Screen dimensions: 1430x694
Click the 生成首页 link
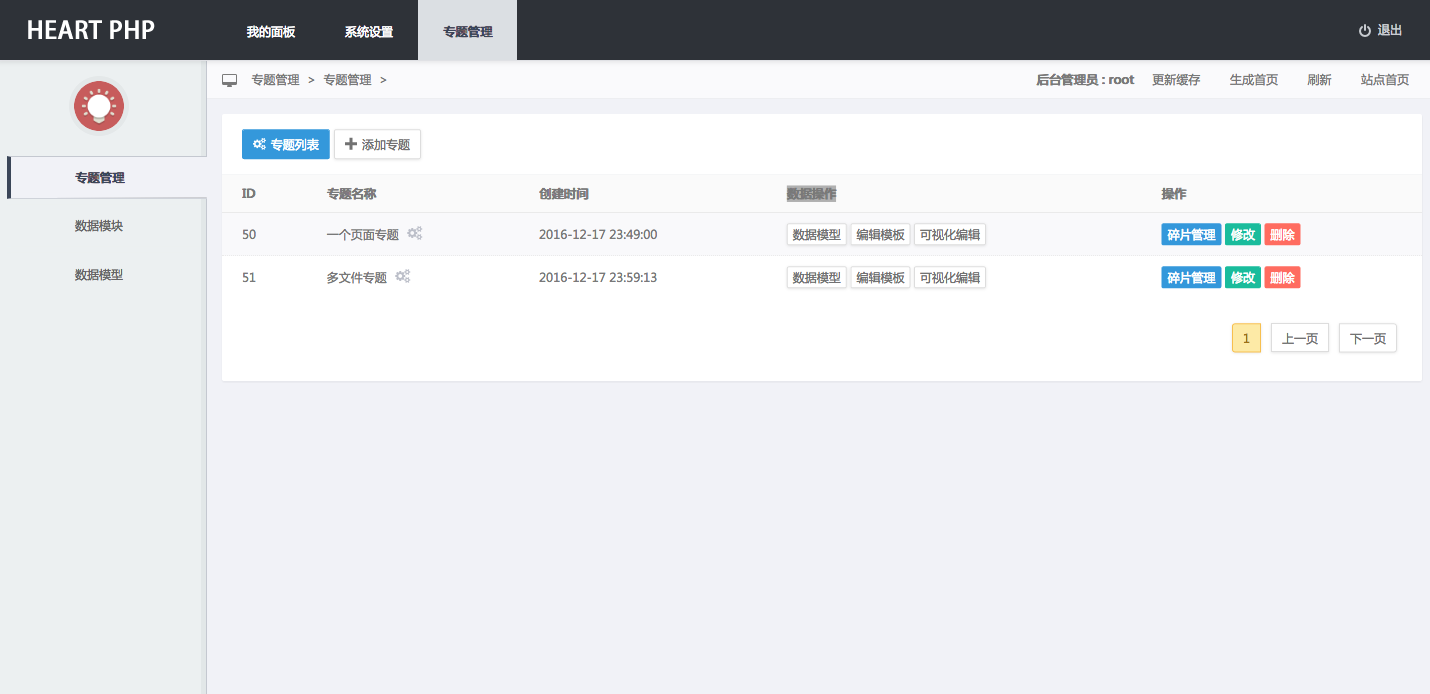[1254, 80]
